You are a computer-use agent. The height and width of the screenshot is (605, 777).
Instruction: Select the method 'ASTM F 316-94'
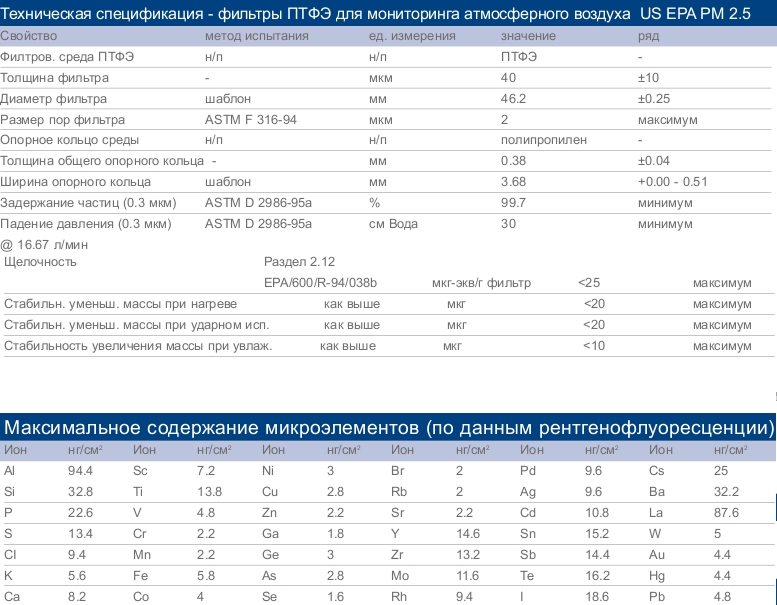[x=251, y=119]
